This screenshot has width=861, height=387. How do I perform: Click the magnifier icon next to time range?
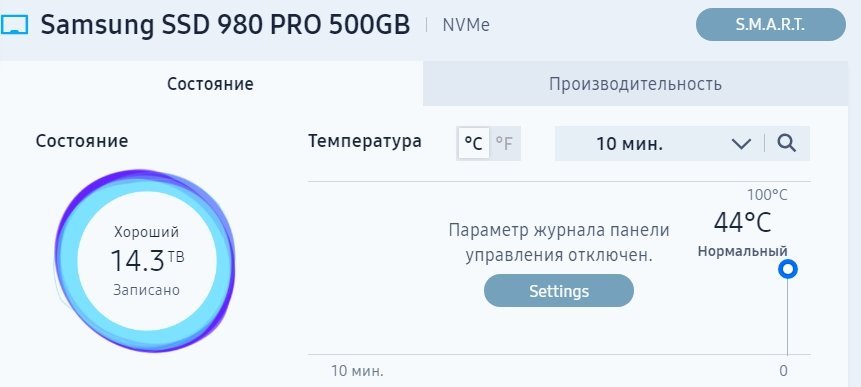point(787,144)
